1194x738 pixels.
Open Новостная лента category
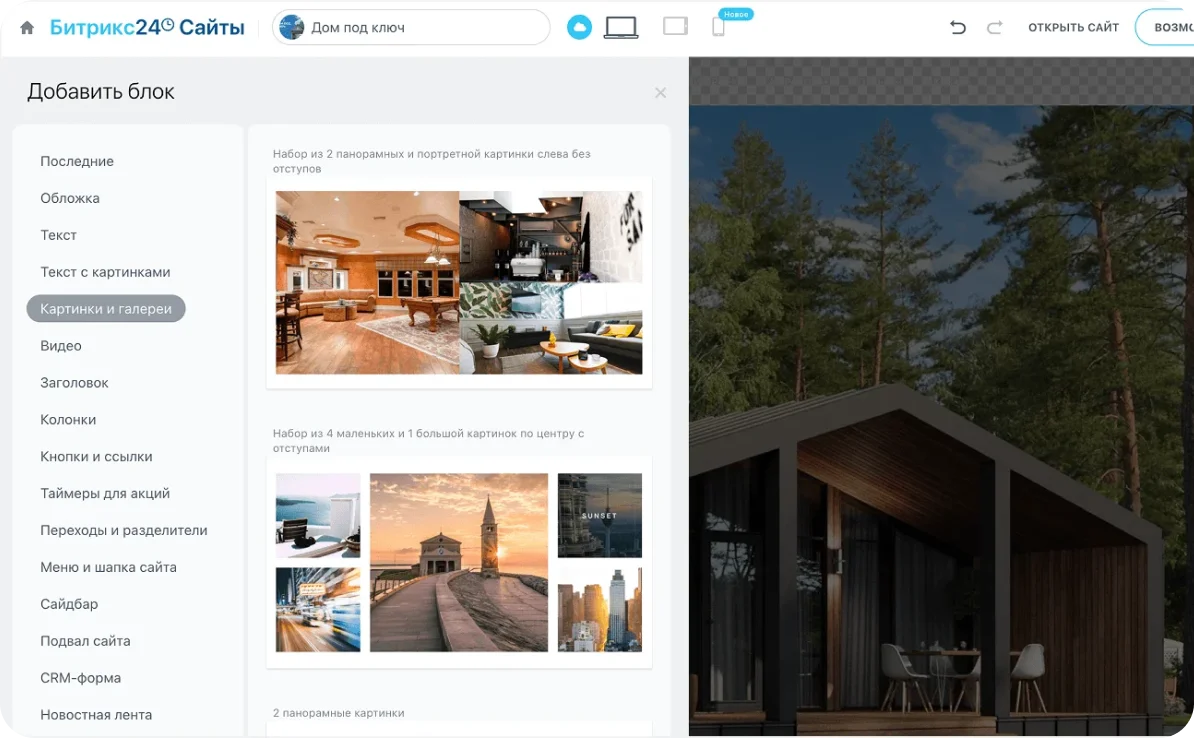(x=97, y=715)
